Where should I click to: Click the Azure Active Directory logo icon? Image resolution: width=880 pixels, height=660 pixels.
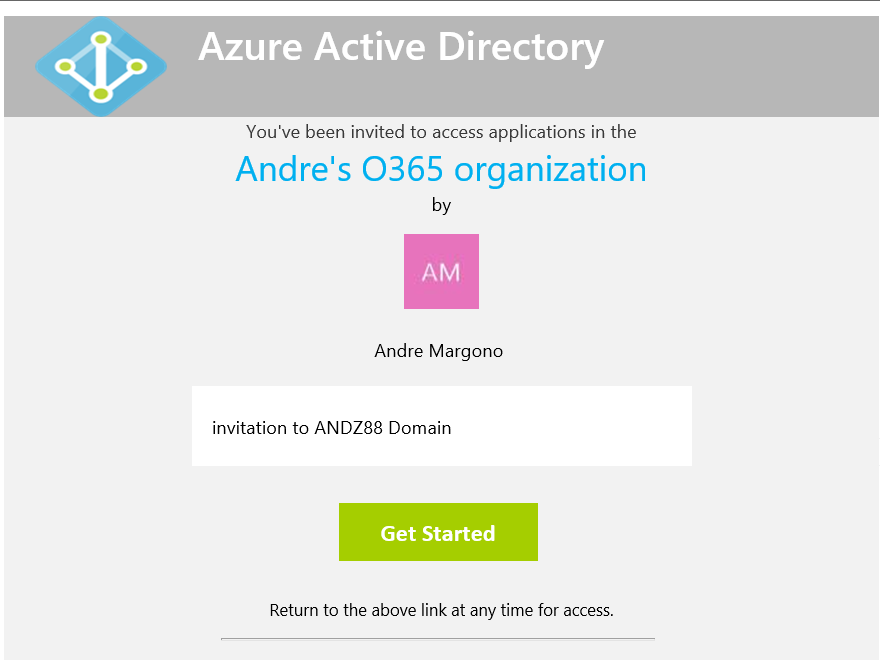(x=100, y=67)
